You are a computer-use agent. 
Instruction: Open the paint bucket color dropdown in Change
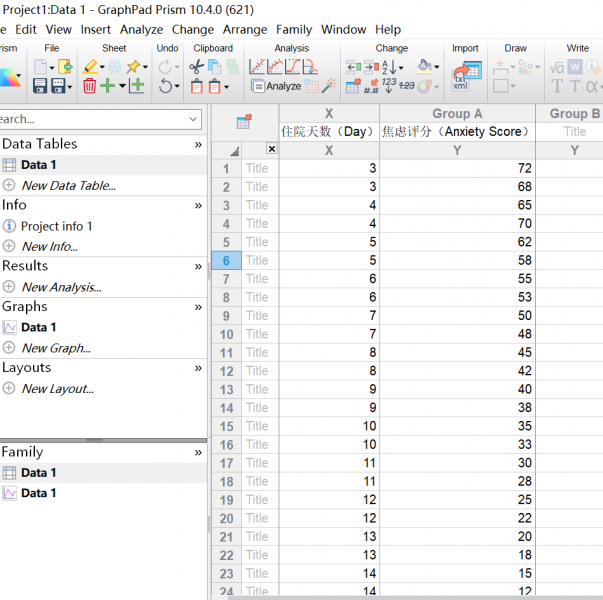click(436, 66)
